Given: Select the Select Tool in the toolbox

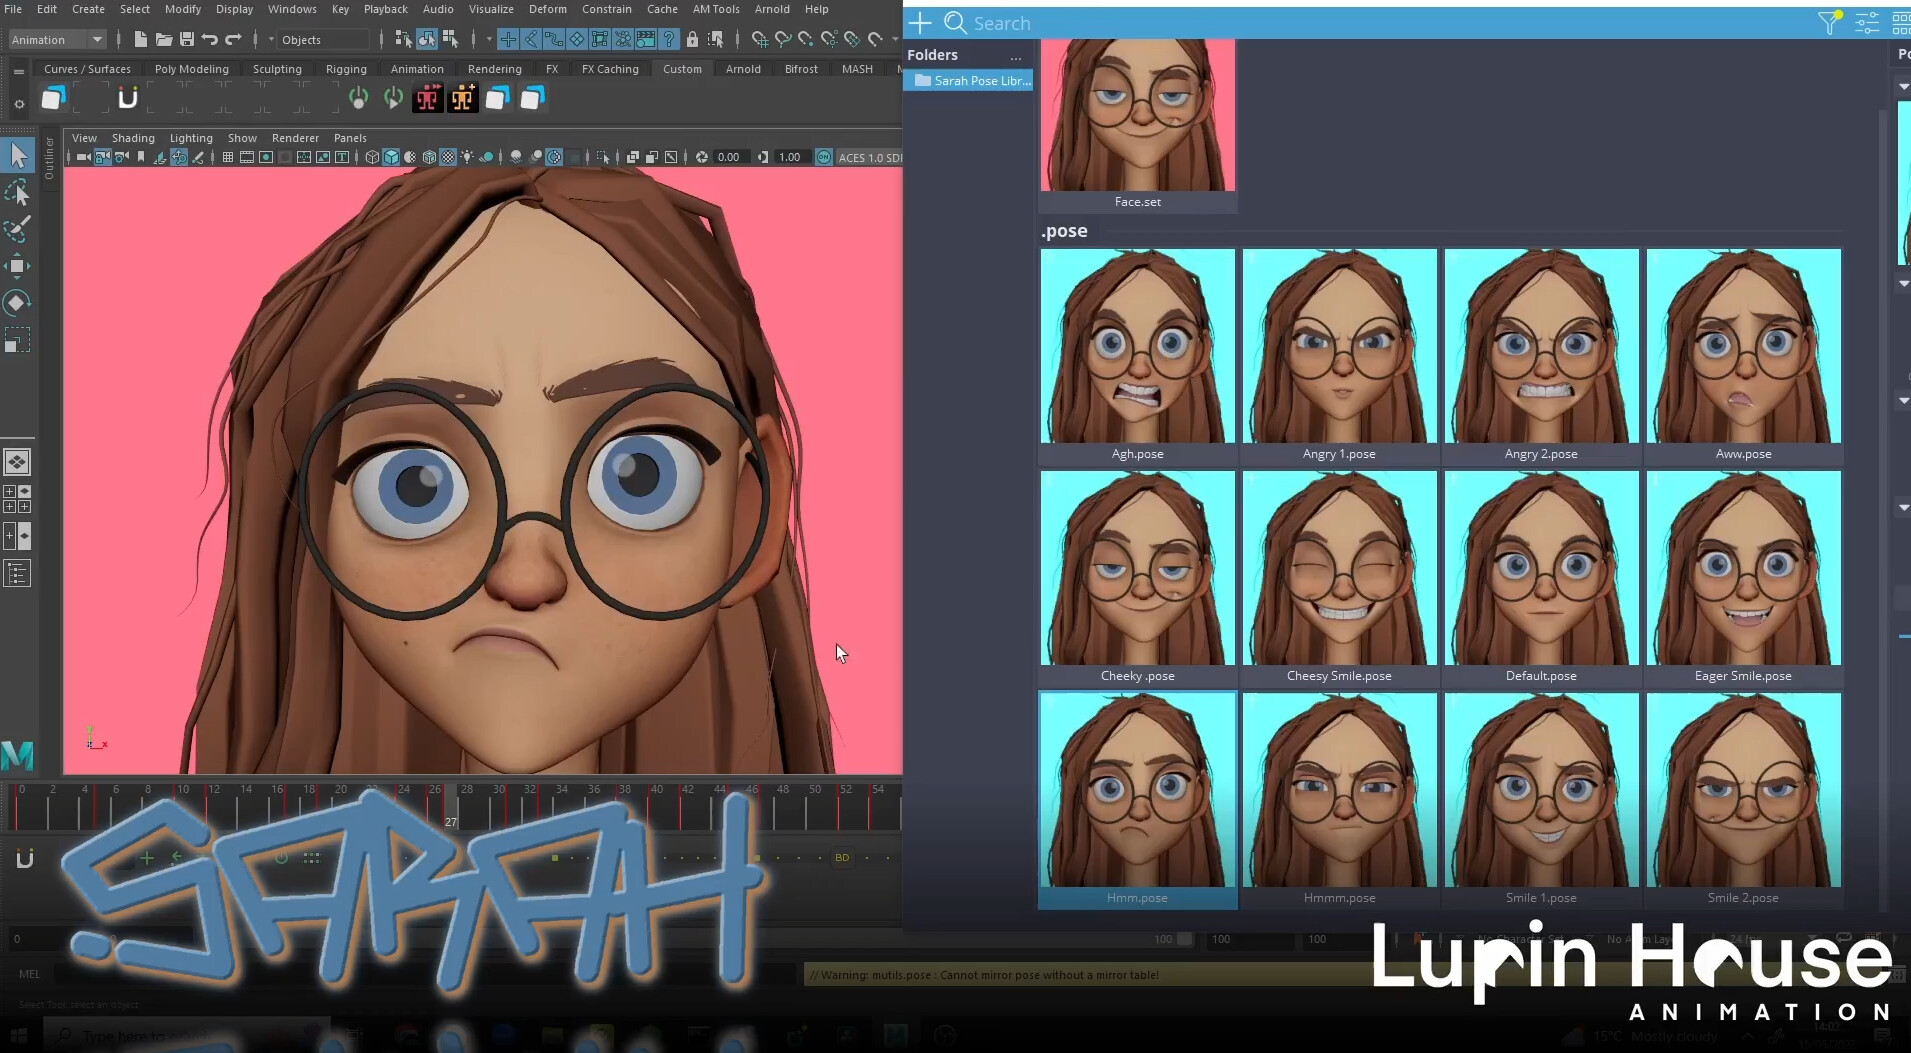Looking at the screenshot, I should coord(18,156).
